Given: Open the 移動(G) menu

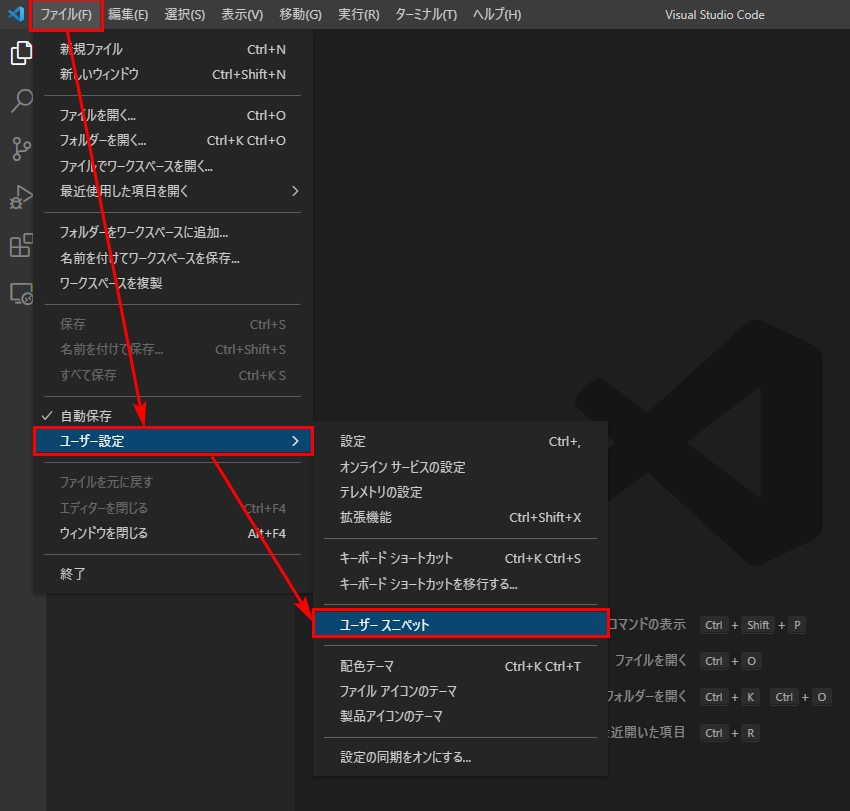Looking at the screenshot, I should (300, 15).
